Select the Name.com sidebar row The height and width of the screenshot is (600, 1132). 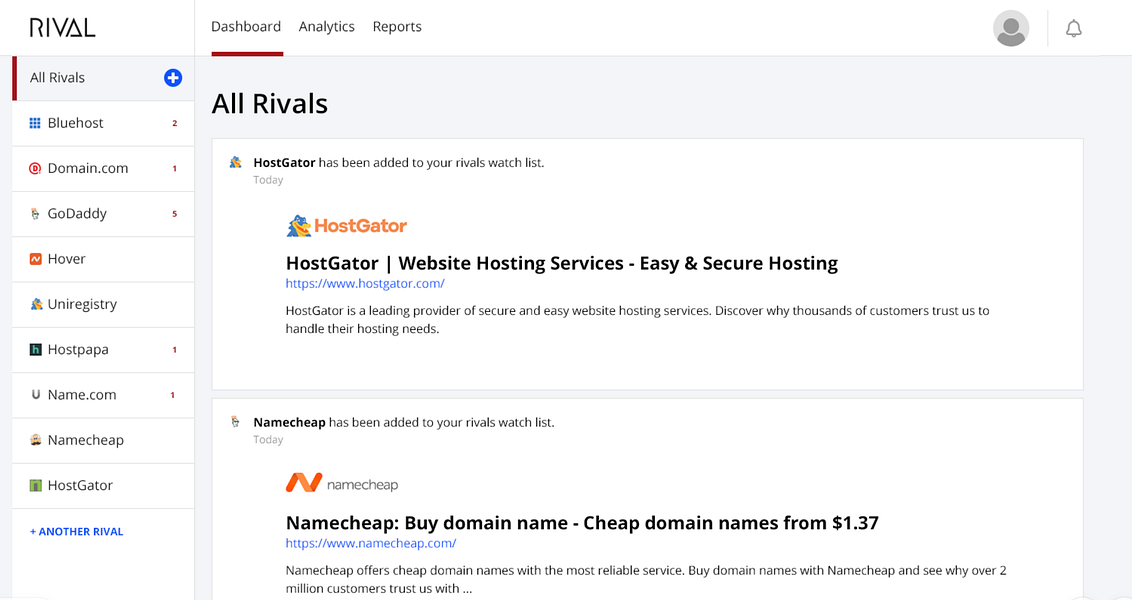click(103, 396)
